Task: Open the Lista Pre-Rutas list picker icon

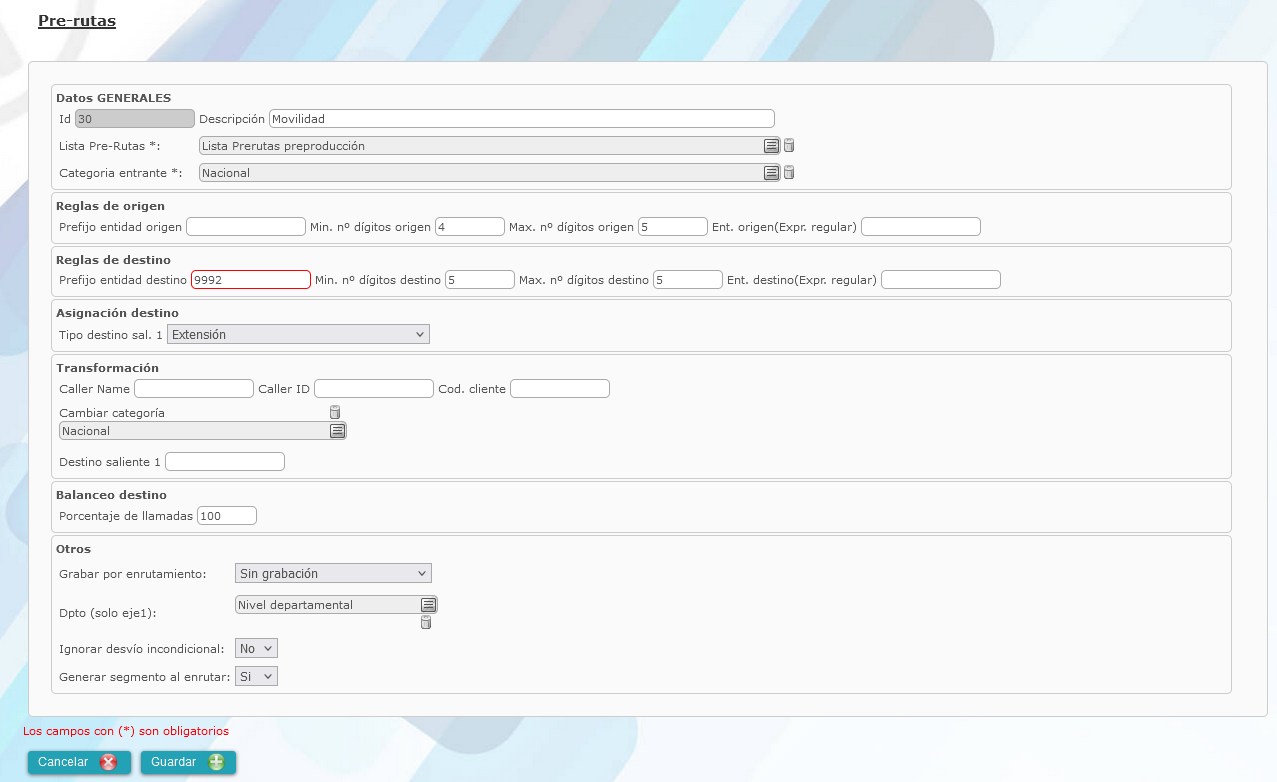Action: tap(771, 146)
